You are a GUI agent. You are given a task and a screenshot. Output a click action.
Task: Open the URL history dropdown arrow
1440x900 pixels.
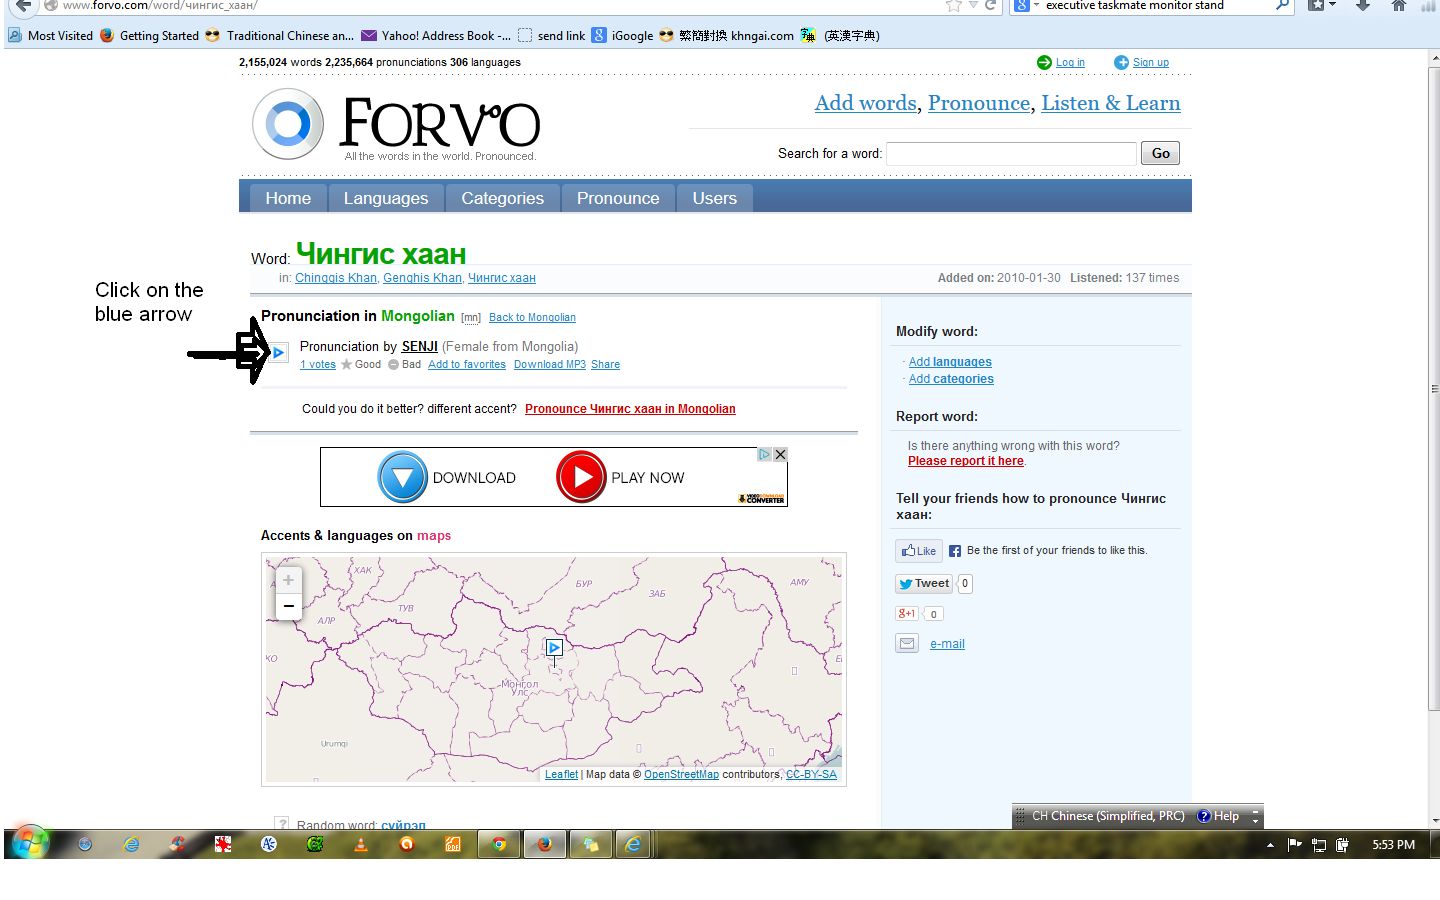(973, 6)
